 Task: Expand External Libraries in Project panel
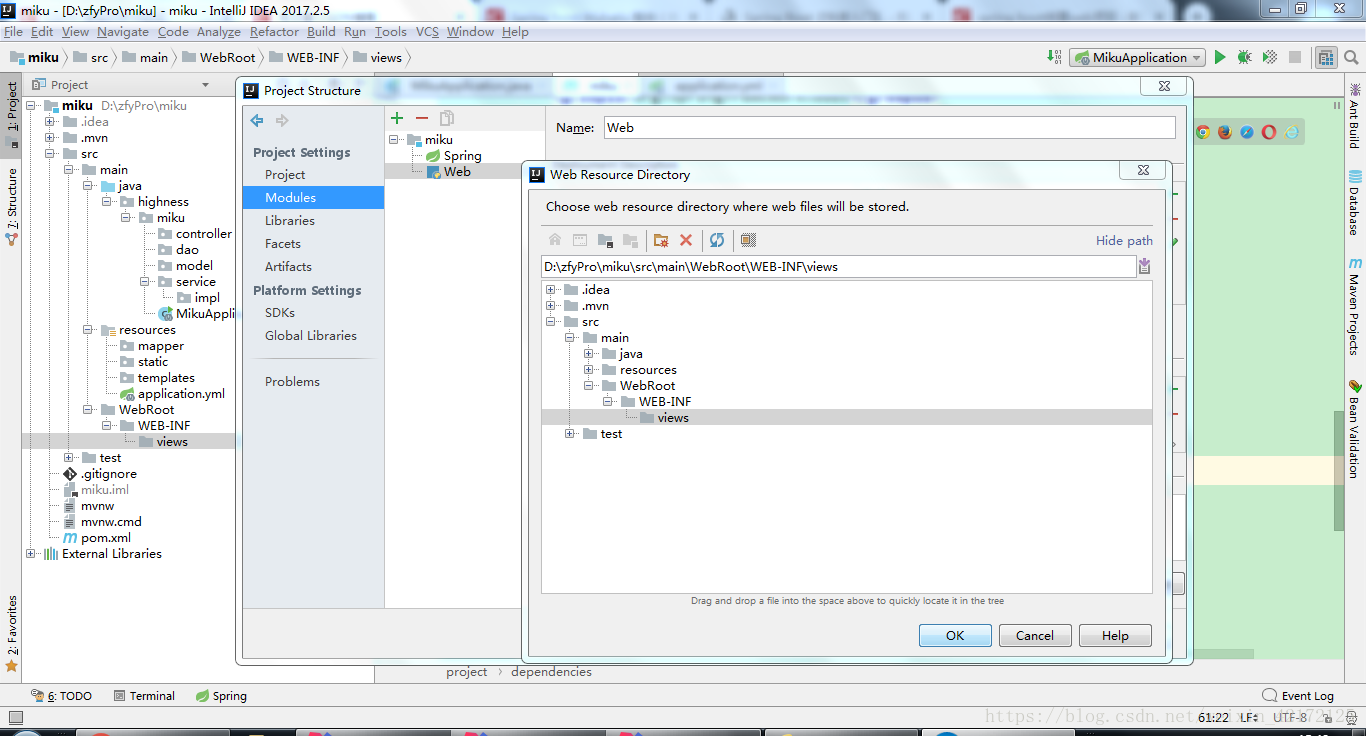pos(31,554)
